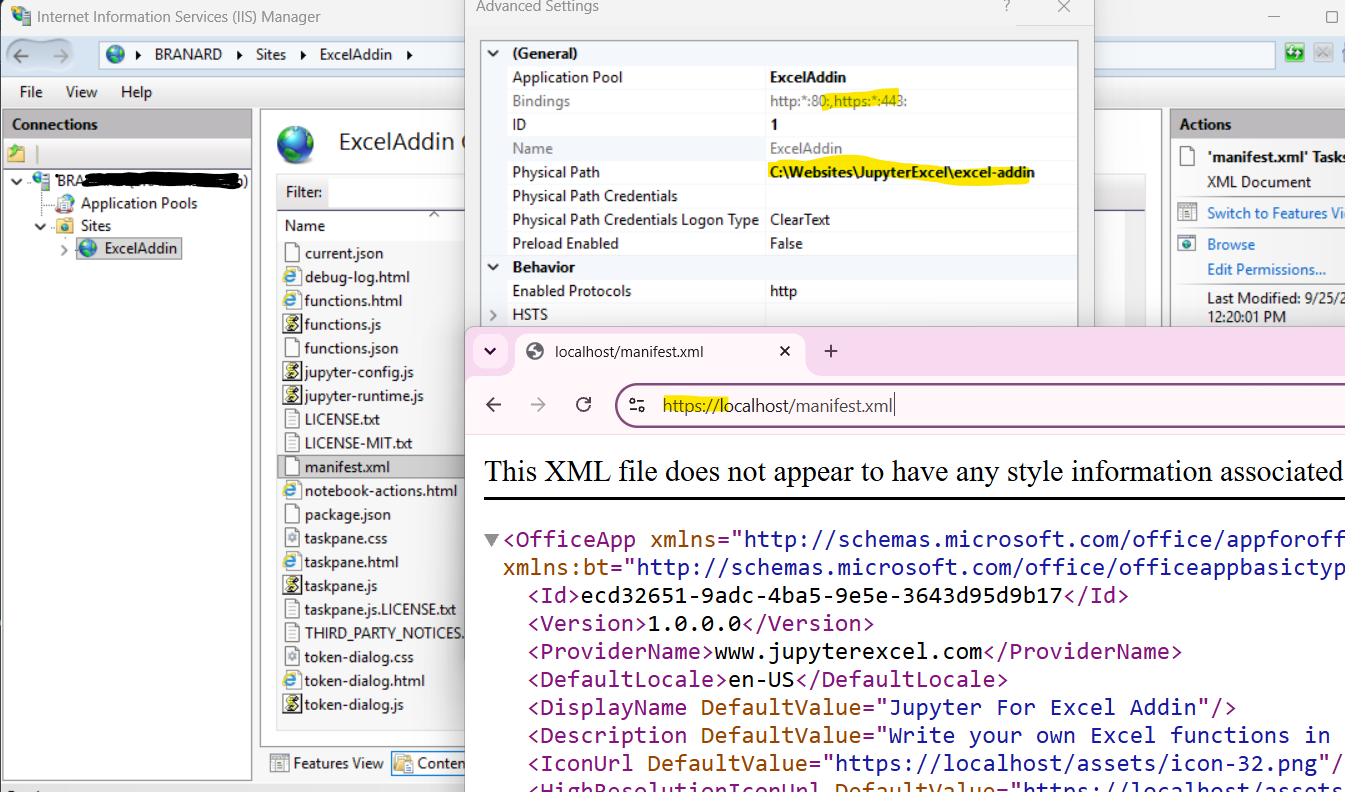The image size is (1345, 792).
Task: Click the Edit Permissions link
Action: click(1266, 269)
